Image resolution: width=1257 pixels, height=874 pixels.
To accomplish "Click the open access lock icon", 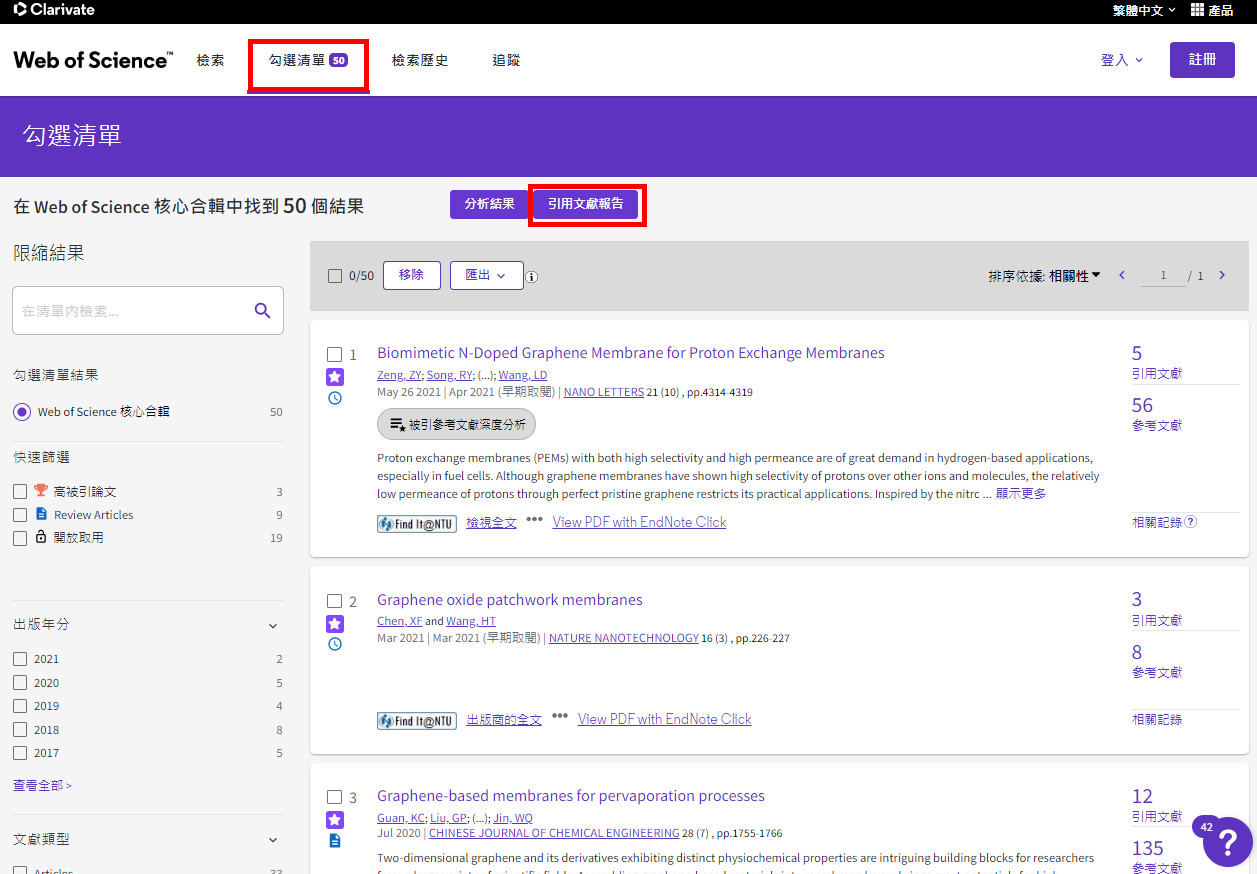I will pyautogui.click(x=41, y=537).
